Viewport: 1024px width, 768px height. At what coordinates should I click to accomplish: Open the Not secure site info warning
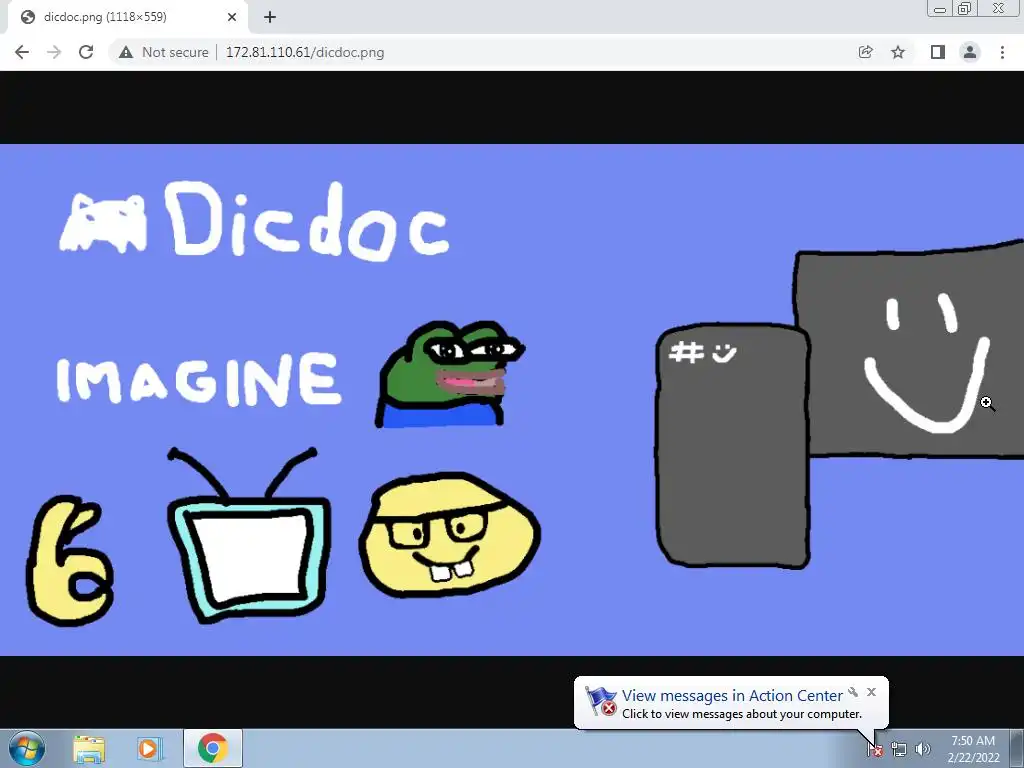pyautogui.click(x=163, y=52)
